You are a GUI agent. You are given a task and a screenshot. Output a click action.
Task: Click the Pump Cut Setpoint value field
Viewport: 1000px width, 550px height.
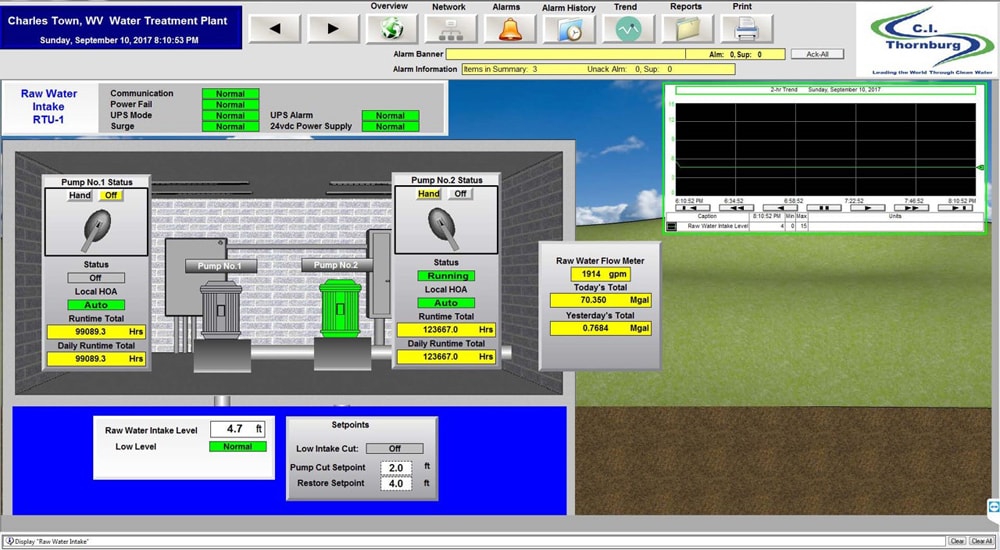394,467
